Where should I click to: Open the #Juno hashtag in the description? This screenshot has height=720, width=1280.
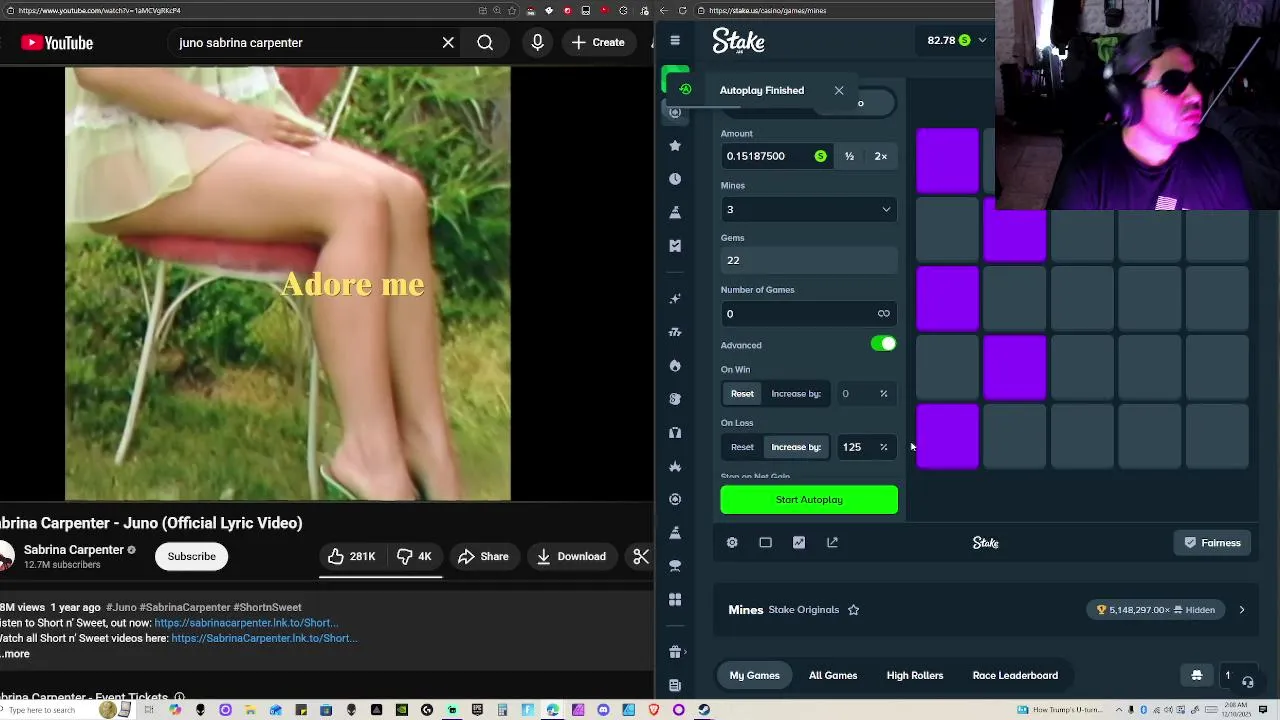point(122,607)
